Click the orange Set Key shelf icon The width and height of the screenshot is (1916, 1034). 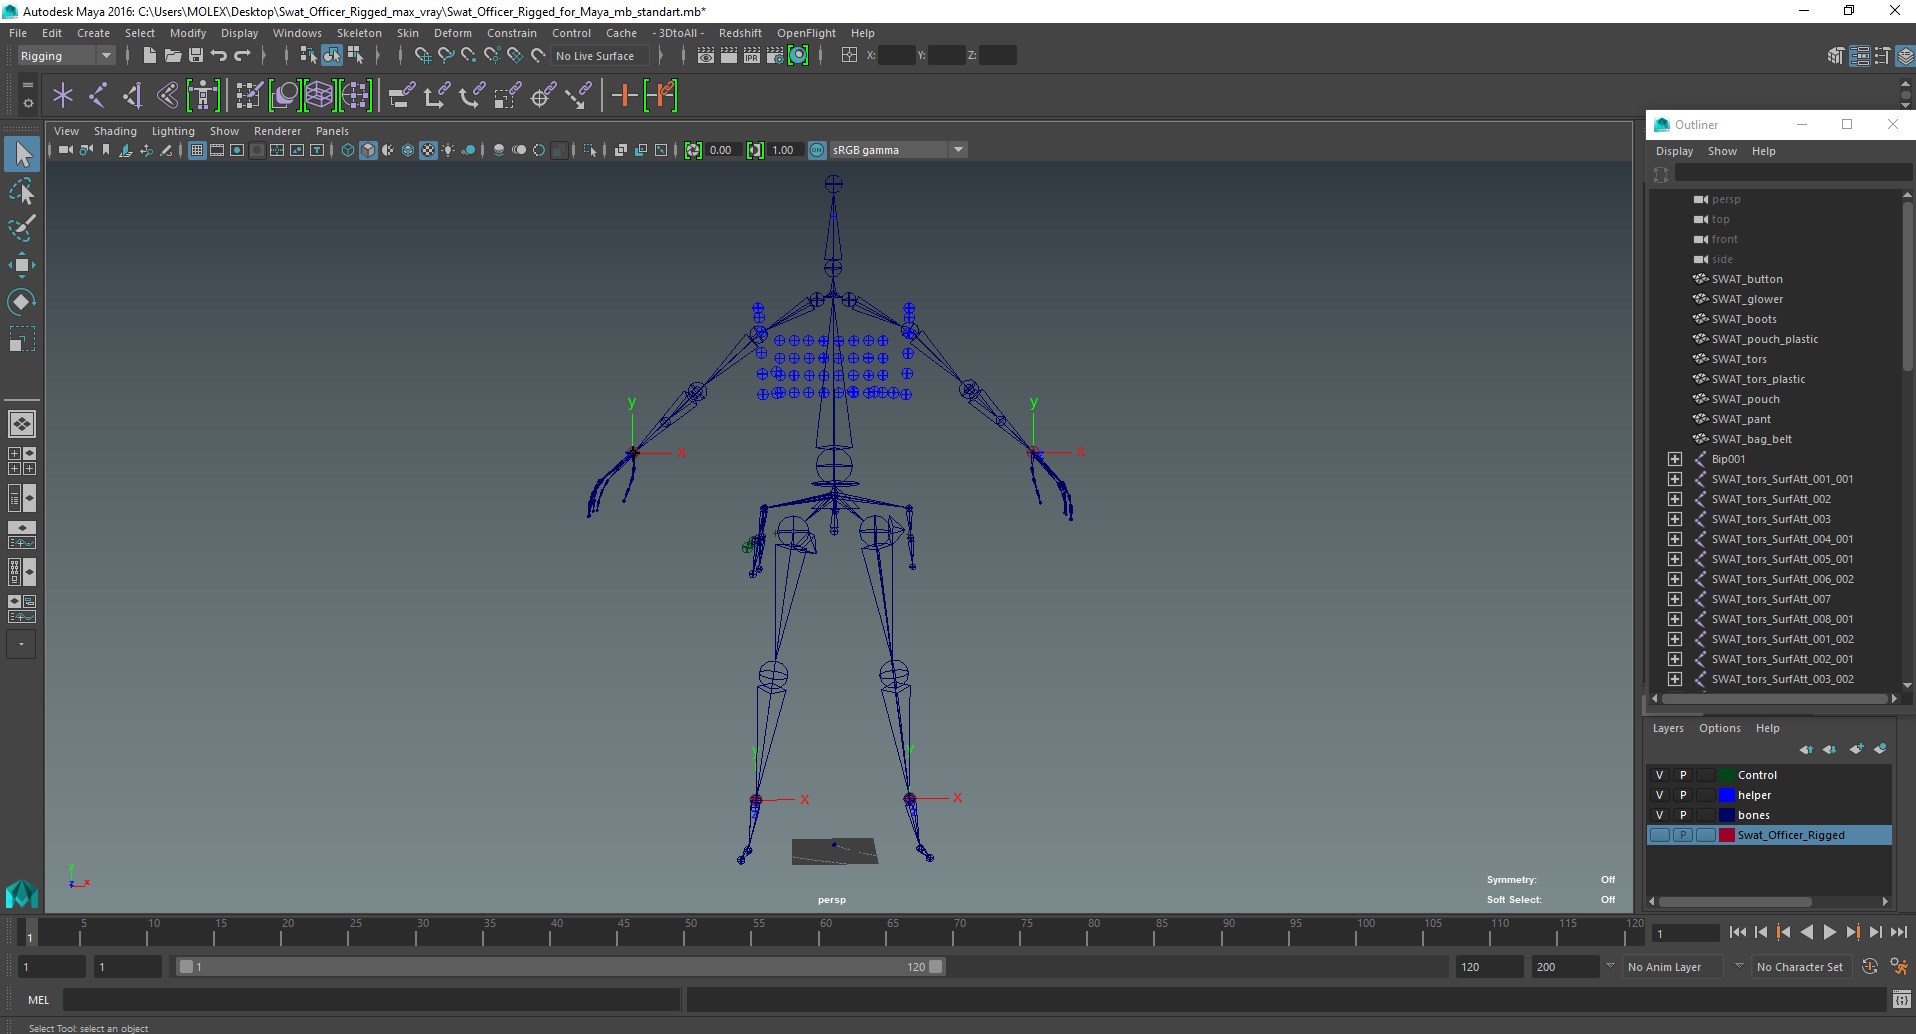click(625, 96)
